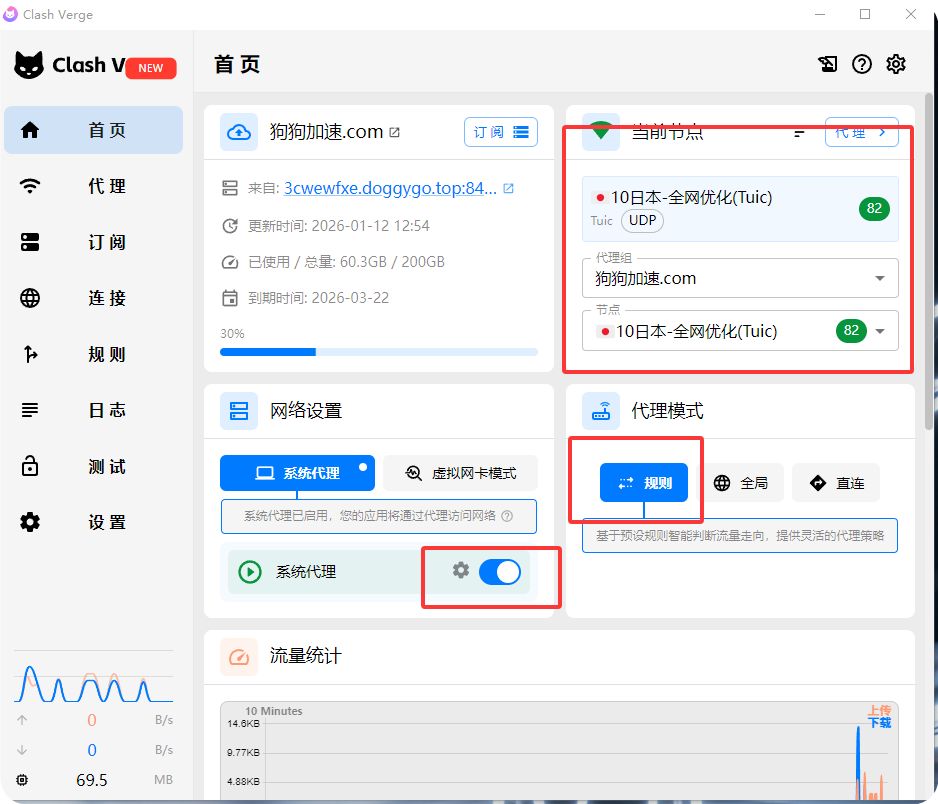This screenshot has height=804, width=938.
Task: Select the 连接 icon in the sidebar
Action: tap(30, 298)
